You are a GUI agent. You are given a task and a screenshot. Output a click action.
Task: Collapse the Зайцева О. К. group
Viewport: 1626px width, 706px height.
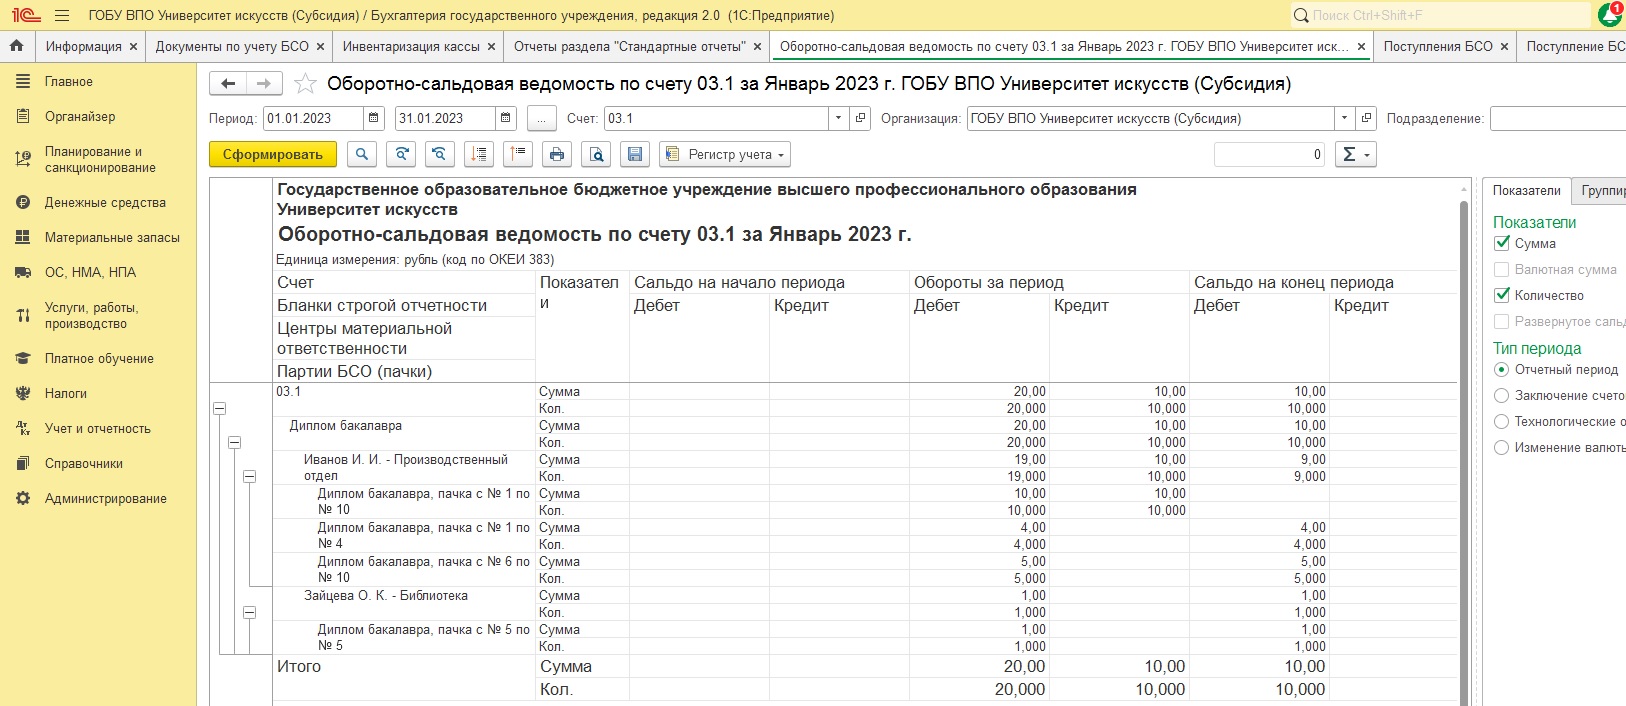click(x=249, y=612)
